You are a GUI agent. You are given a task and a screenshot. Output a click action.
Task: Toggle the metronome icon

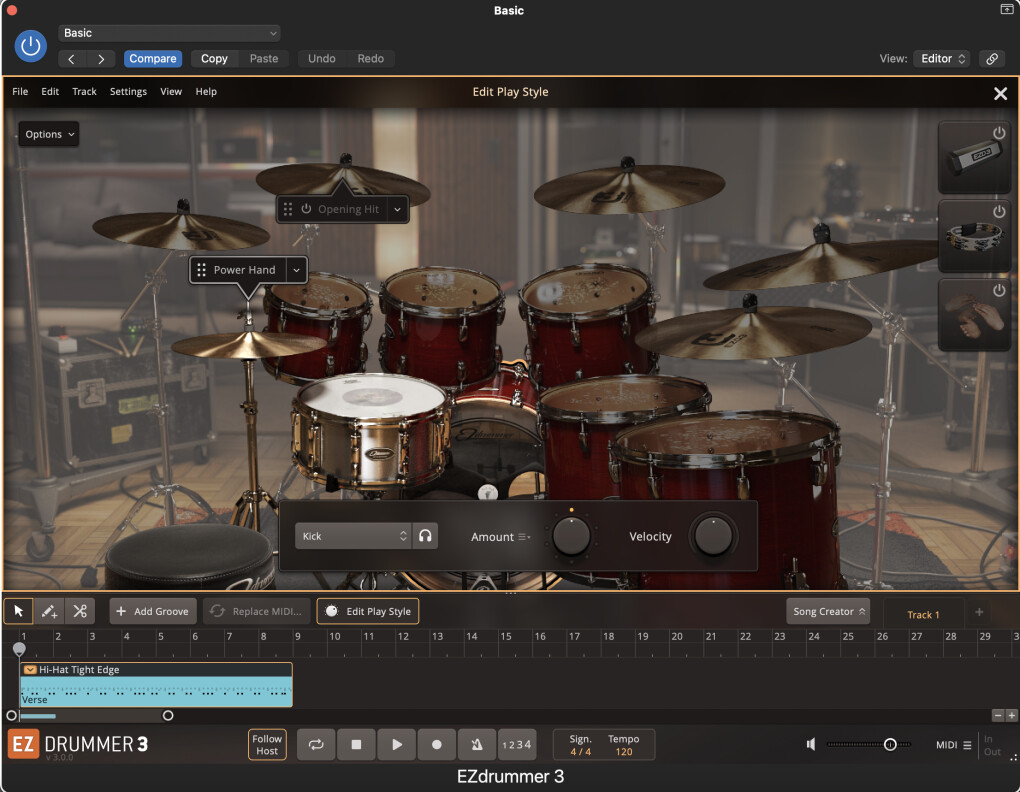(477, 745)
